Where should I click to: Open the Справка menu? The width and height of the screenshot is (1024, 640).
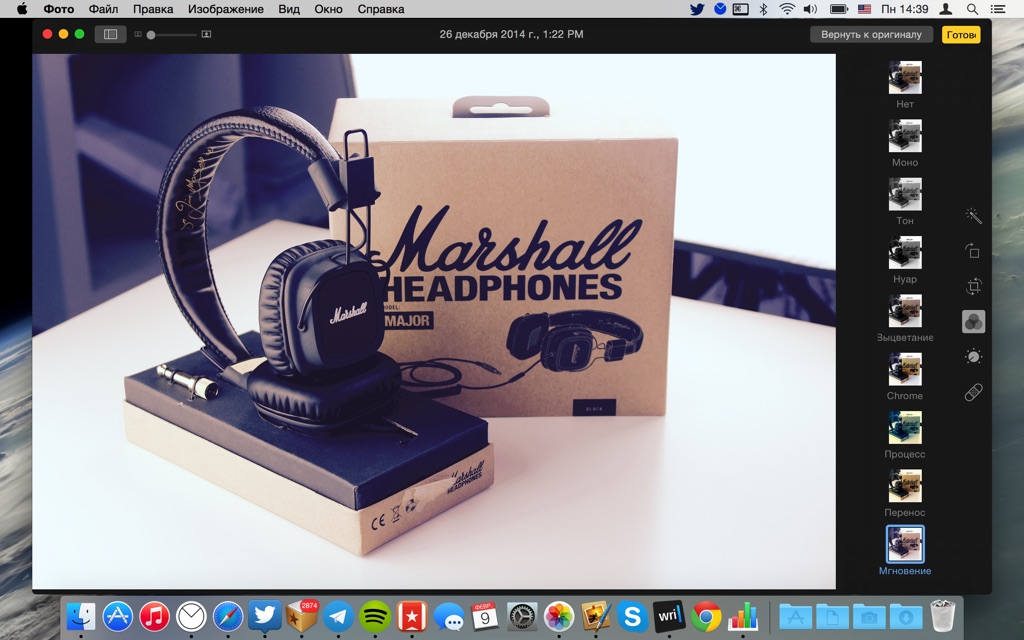point(381,9)
